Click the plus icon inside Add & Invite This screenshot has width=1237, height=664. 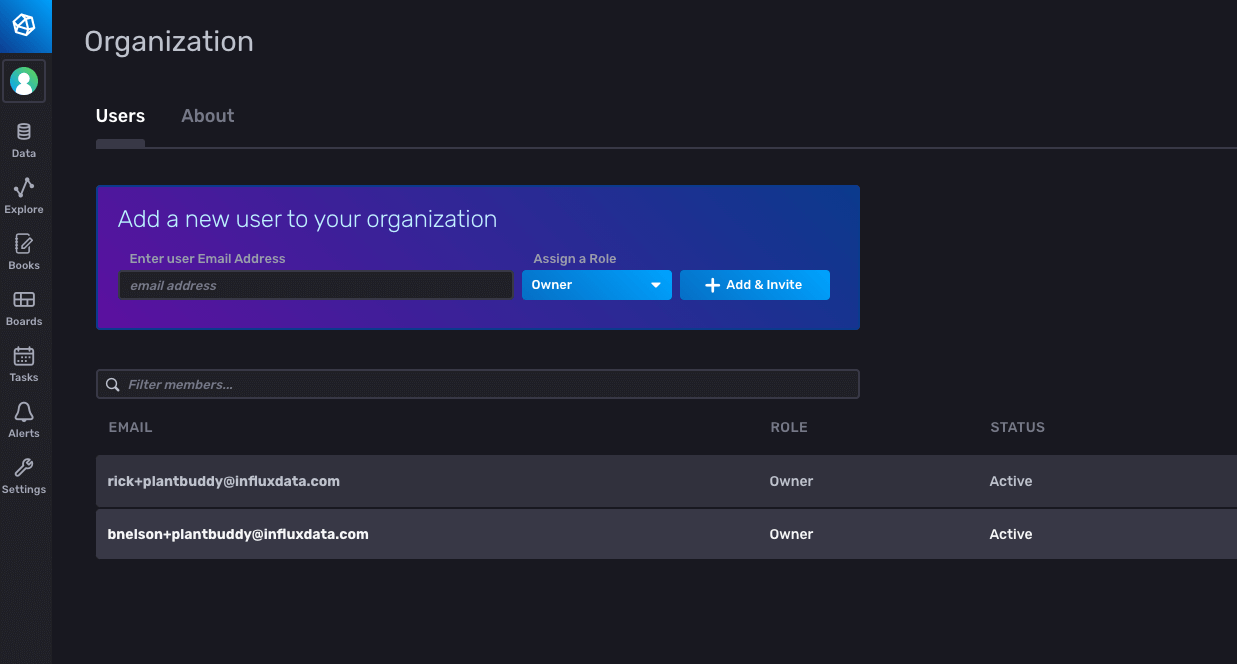click(712, 285)
